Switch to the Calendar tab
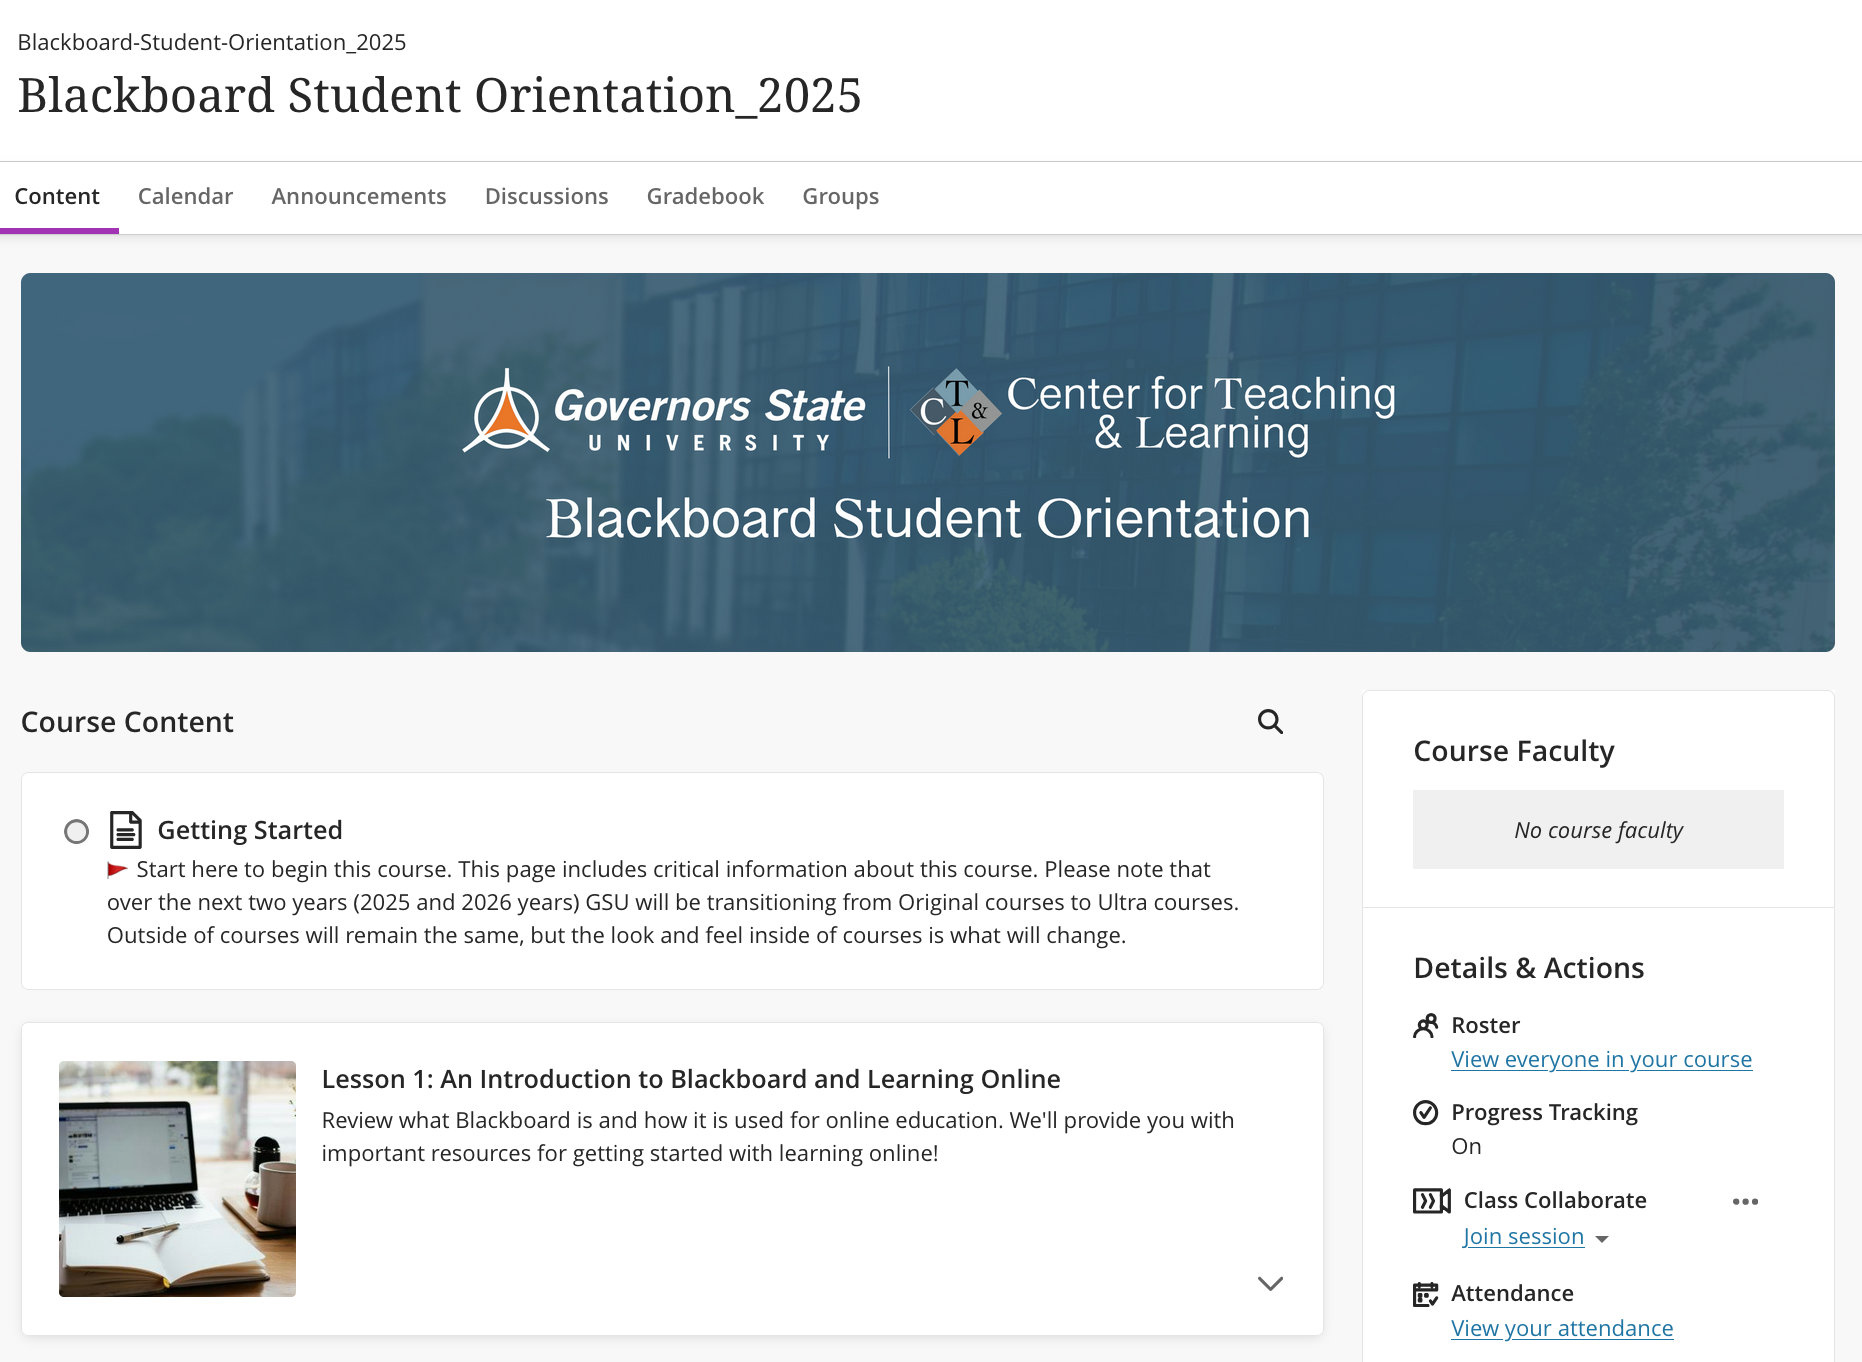This screenshot has height=1362, width=1862. 185,196
